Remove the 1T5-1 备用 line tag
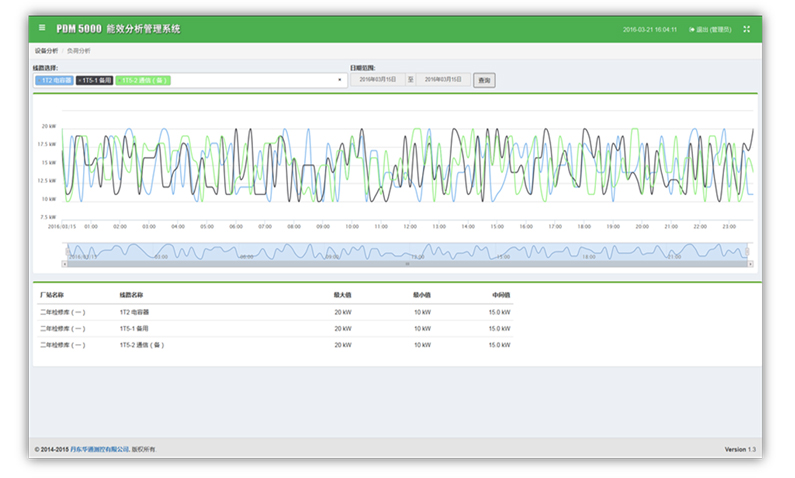The width and height of the screenshot is (795, 478). pyautogui.click(x=80, y=79)
